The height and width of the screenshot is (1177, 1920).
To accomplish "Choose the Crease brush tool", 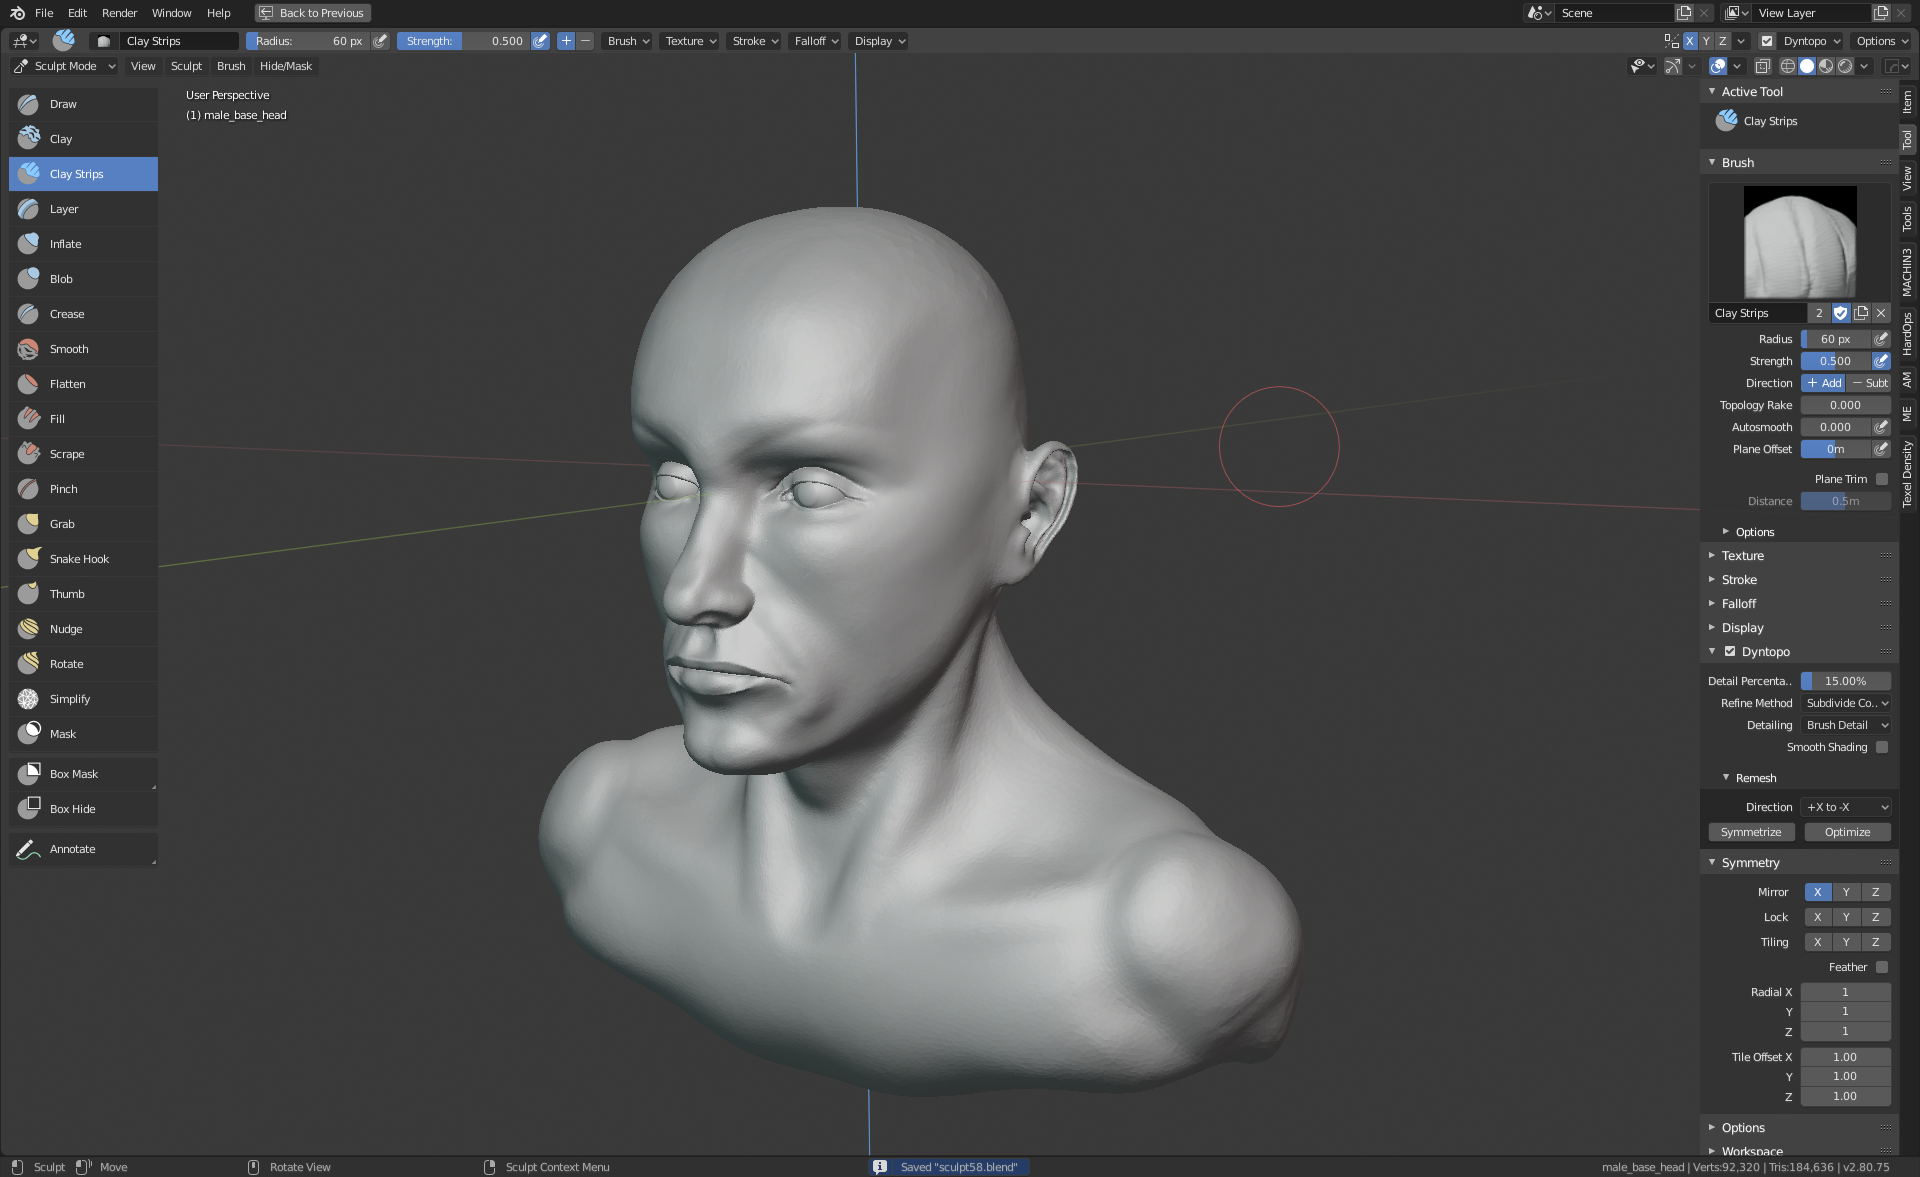I will pyautogui.click(x=67, y=314).
